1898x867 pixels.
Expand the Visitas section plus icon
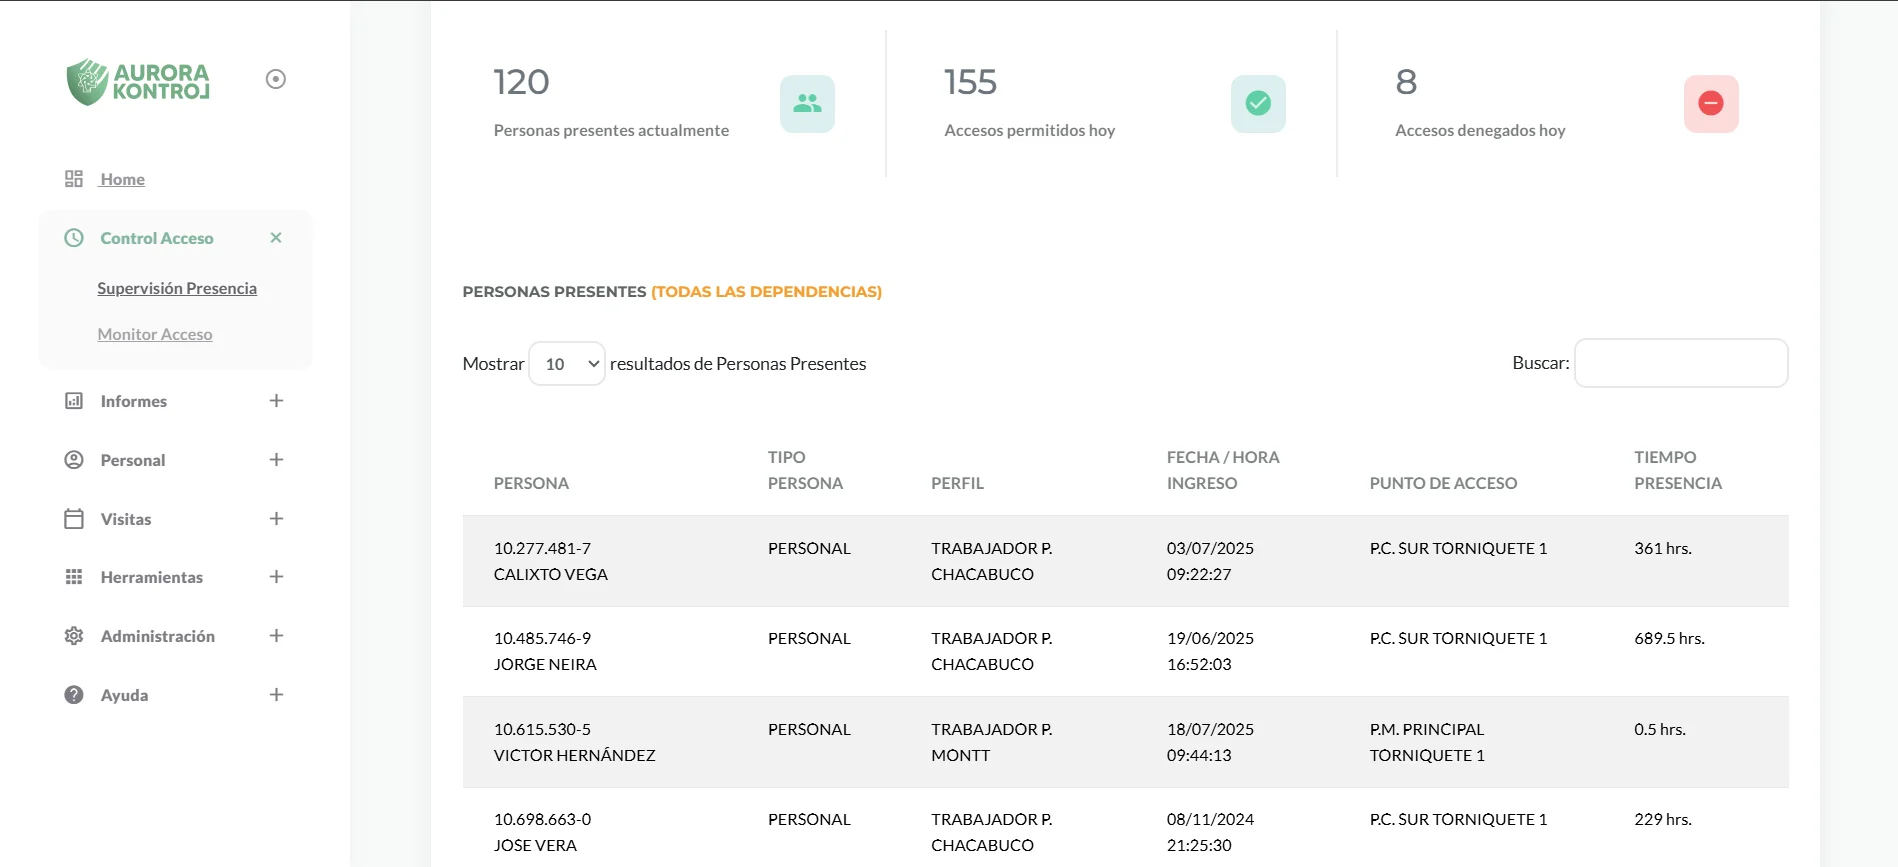(277, 519)
